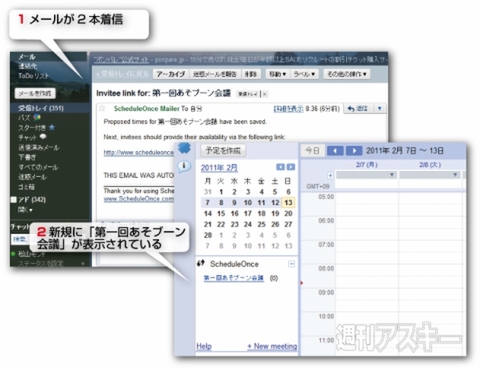Show previous week in Google Calendar
Image resolution: width=480 pixels, height=370 pixels.
click(335, 151)
